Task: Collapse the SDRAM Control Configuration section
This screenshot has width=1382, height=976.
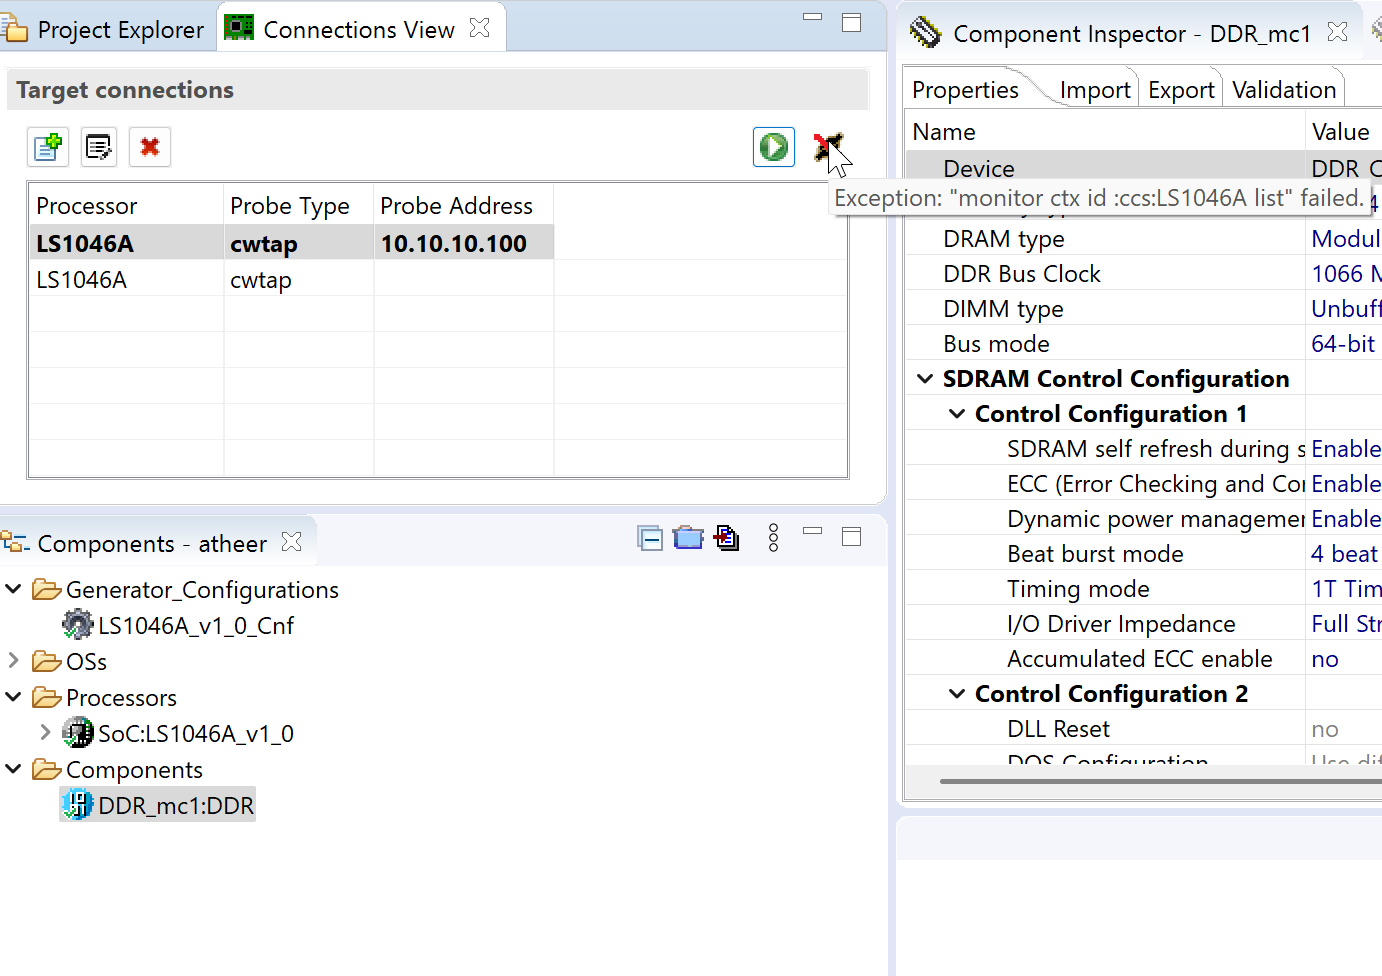Action: coord(924,378)
